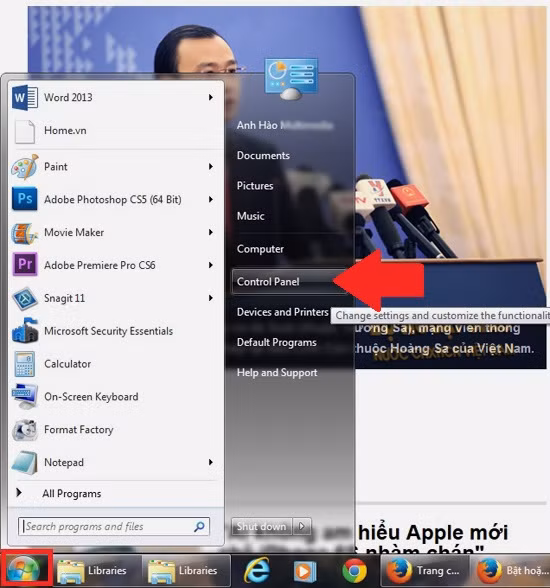
Task: Launch Word 2013 by its label
Action: 68,98
